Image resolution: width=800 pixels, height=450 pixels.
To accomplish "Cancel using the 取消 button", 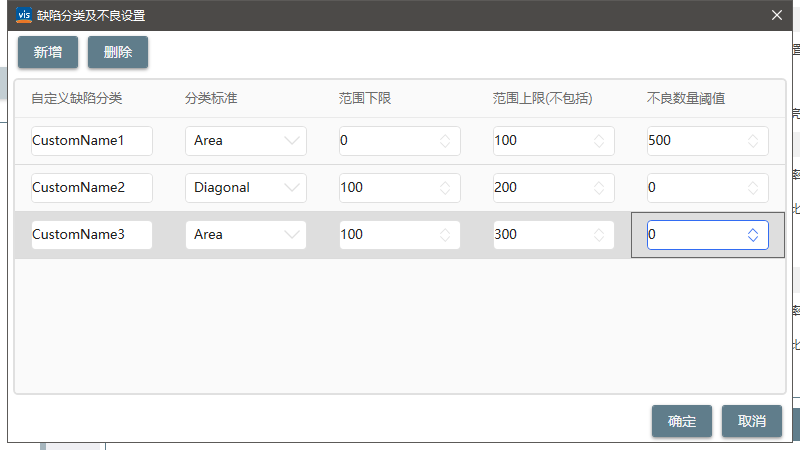I will click(x=752, y=421).
